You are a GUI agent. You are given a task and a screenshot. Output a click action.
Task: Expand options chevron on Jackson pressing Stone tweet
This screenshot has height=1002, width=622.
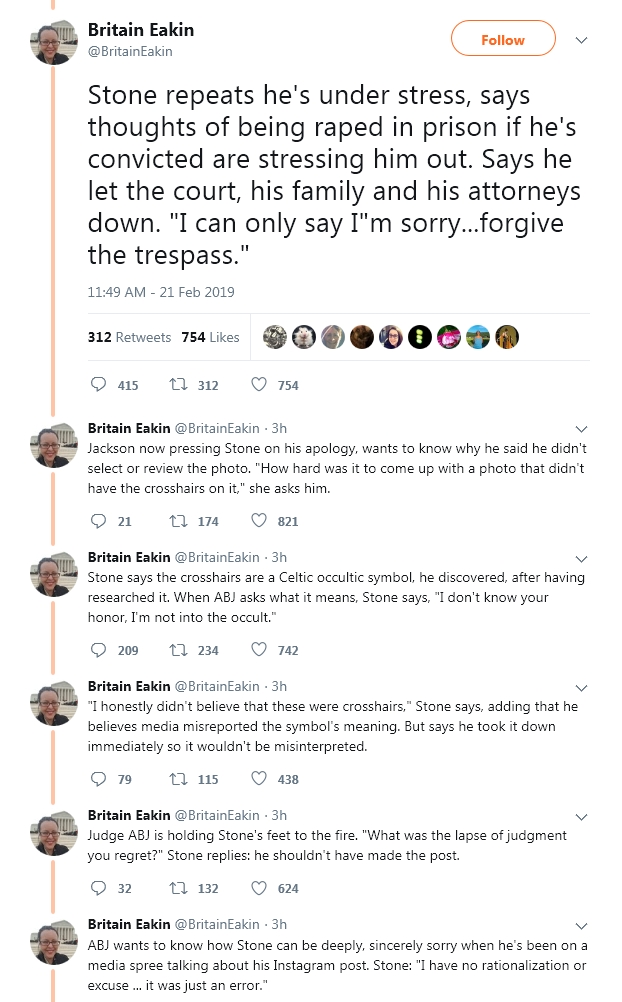pyautogui.click(x=581, y=428)
